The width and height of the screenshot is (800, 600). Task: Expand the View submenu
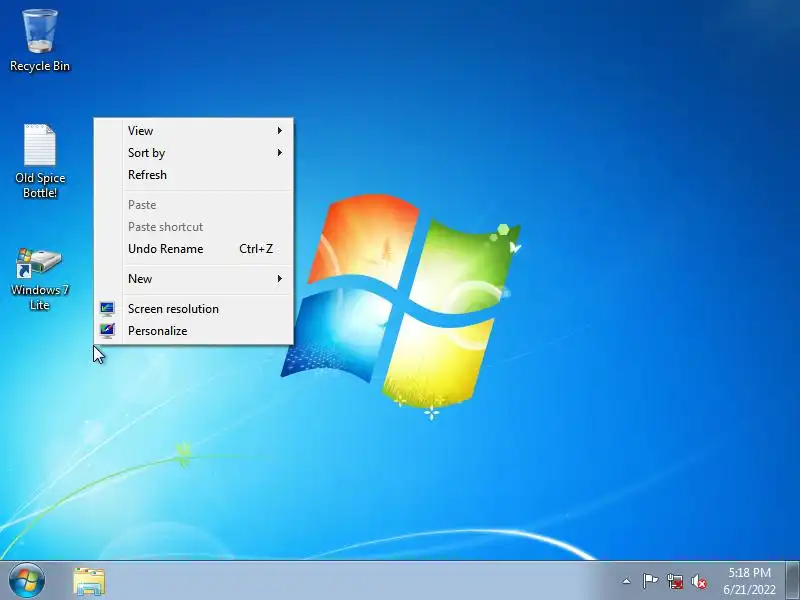point(193,131)
